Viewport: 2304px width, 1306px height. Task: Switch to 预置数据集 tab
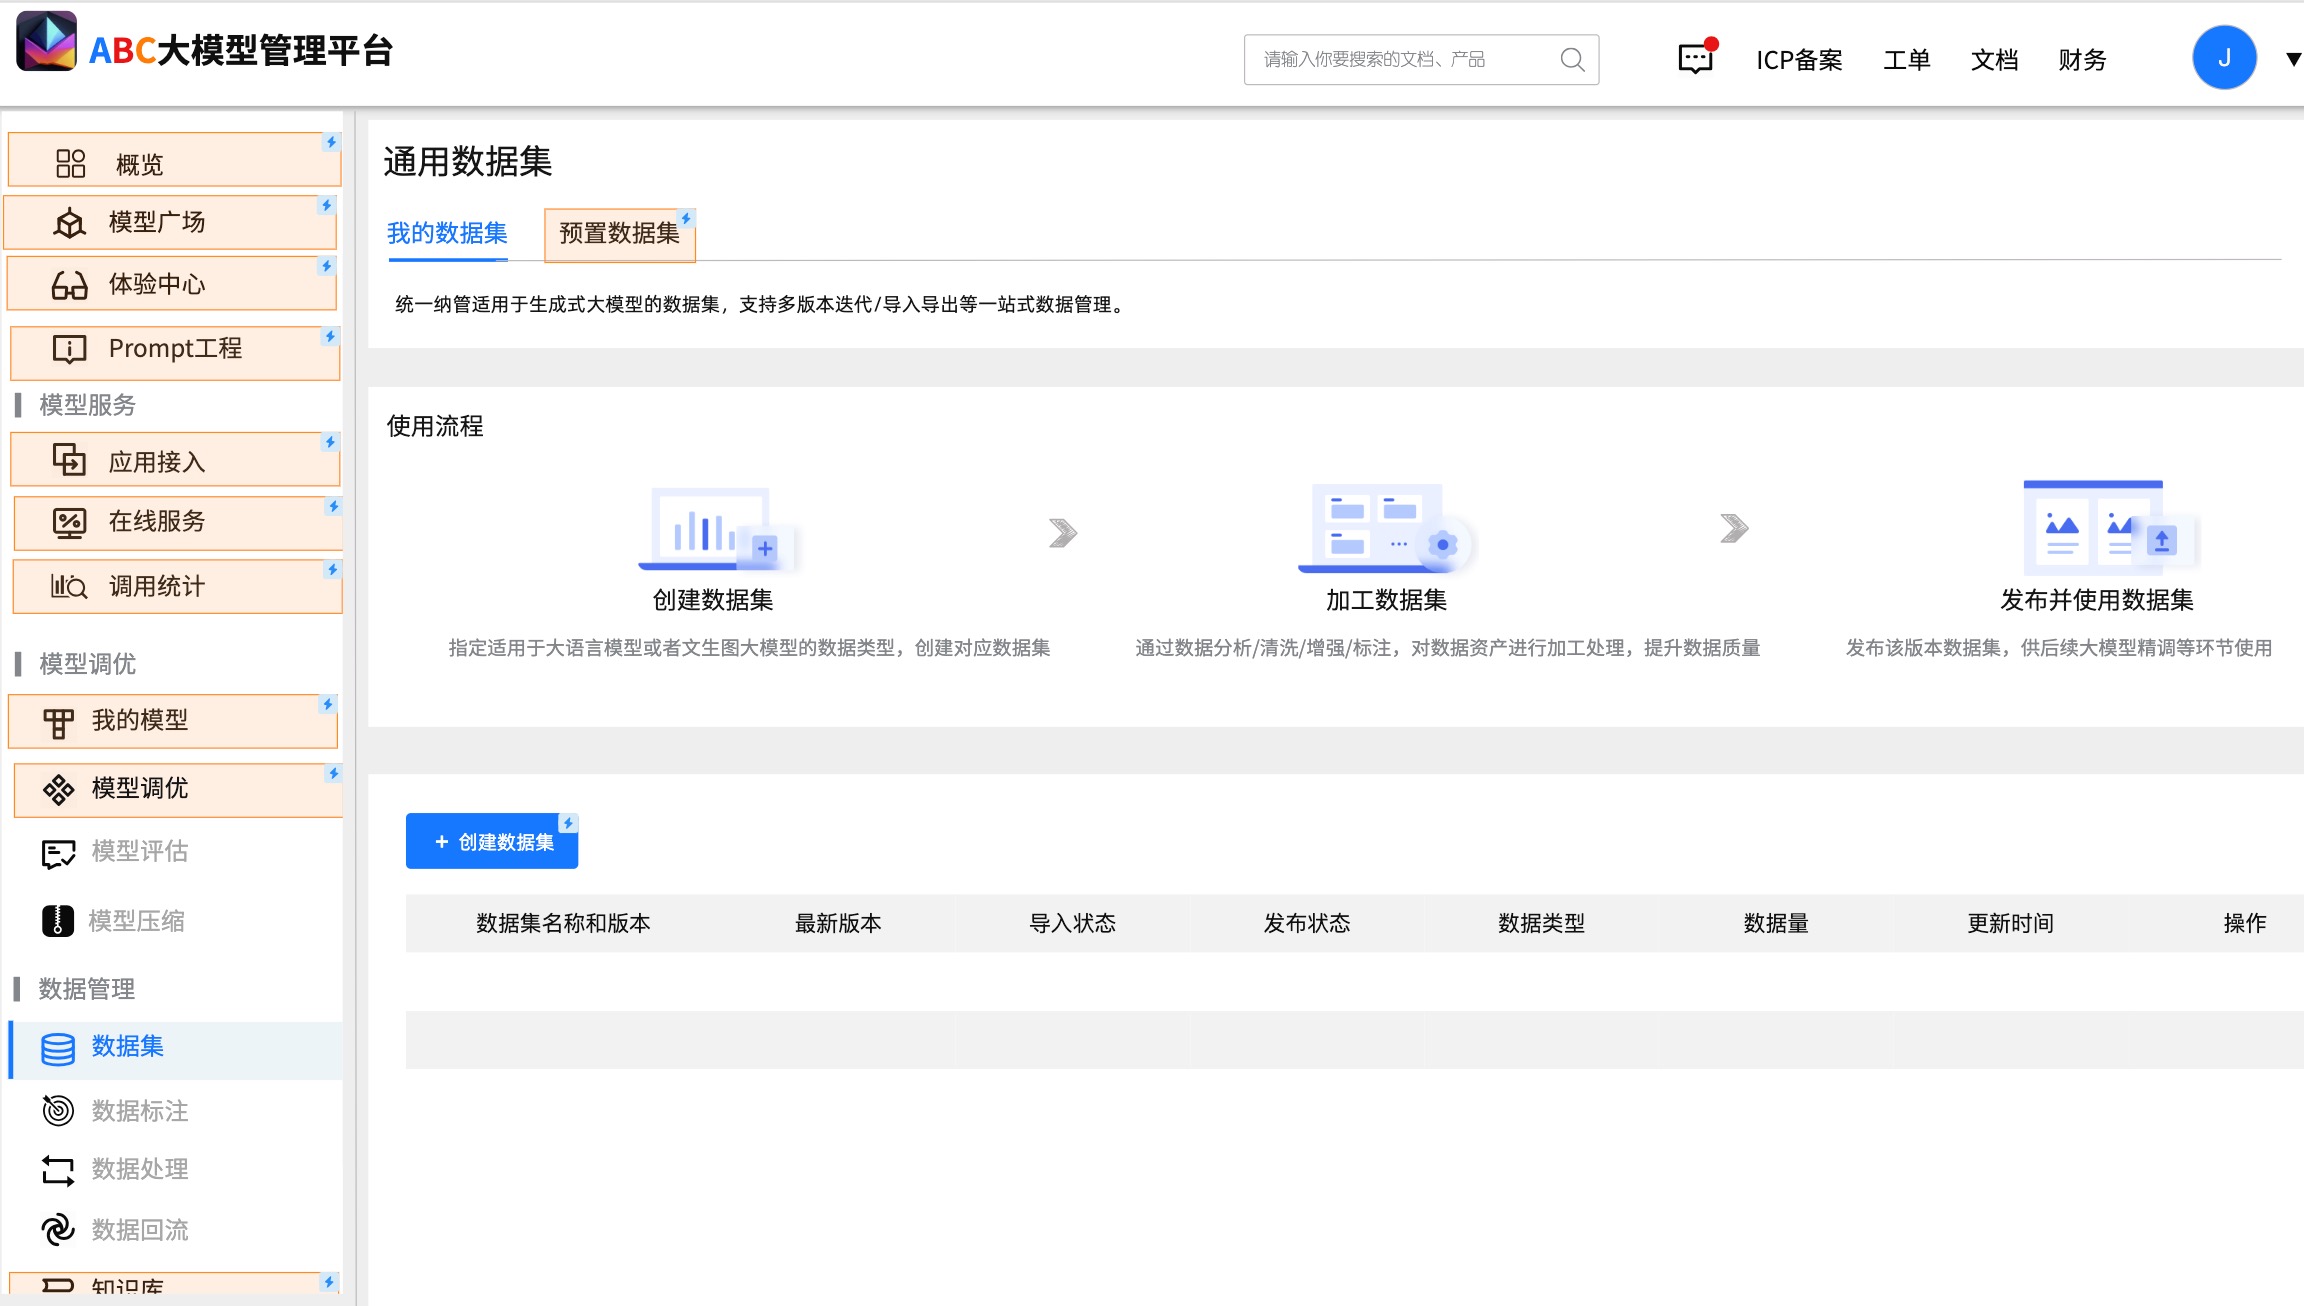619,235
